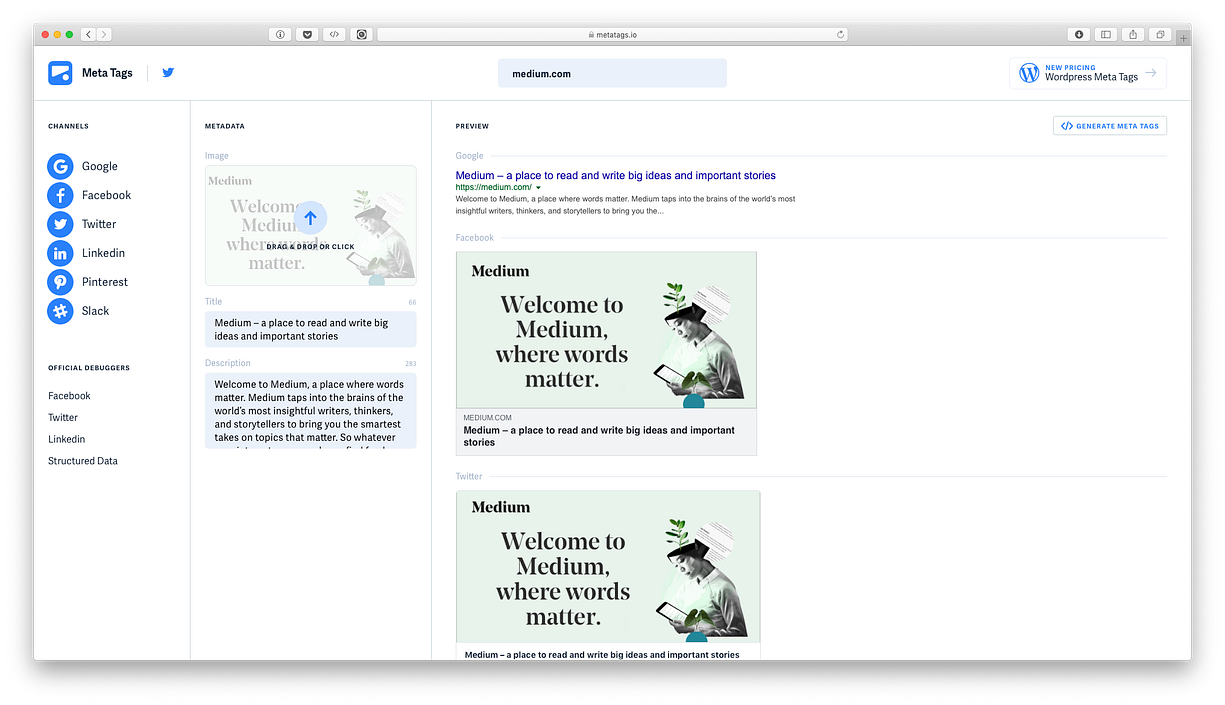Screen dimensions: 1225x705
Task: Open the Safari share icon
Action: [x=1133, y=34]
